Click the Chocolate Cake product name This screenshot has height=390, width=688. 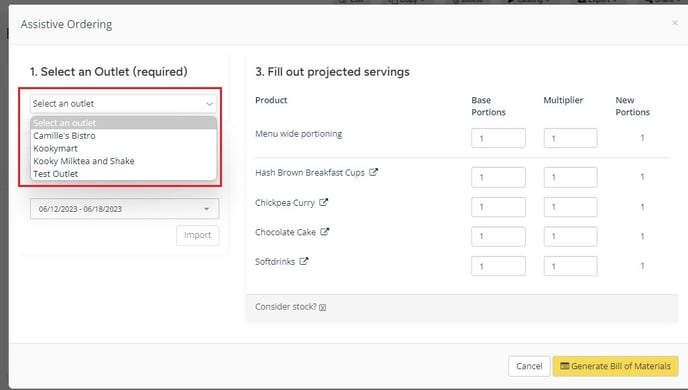[x=285, y=232]
